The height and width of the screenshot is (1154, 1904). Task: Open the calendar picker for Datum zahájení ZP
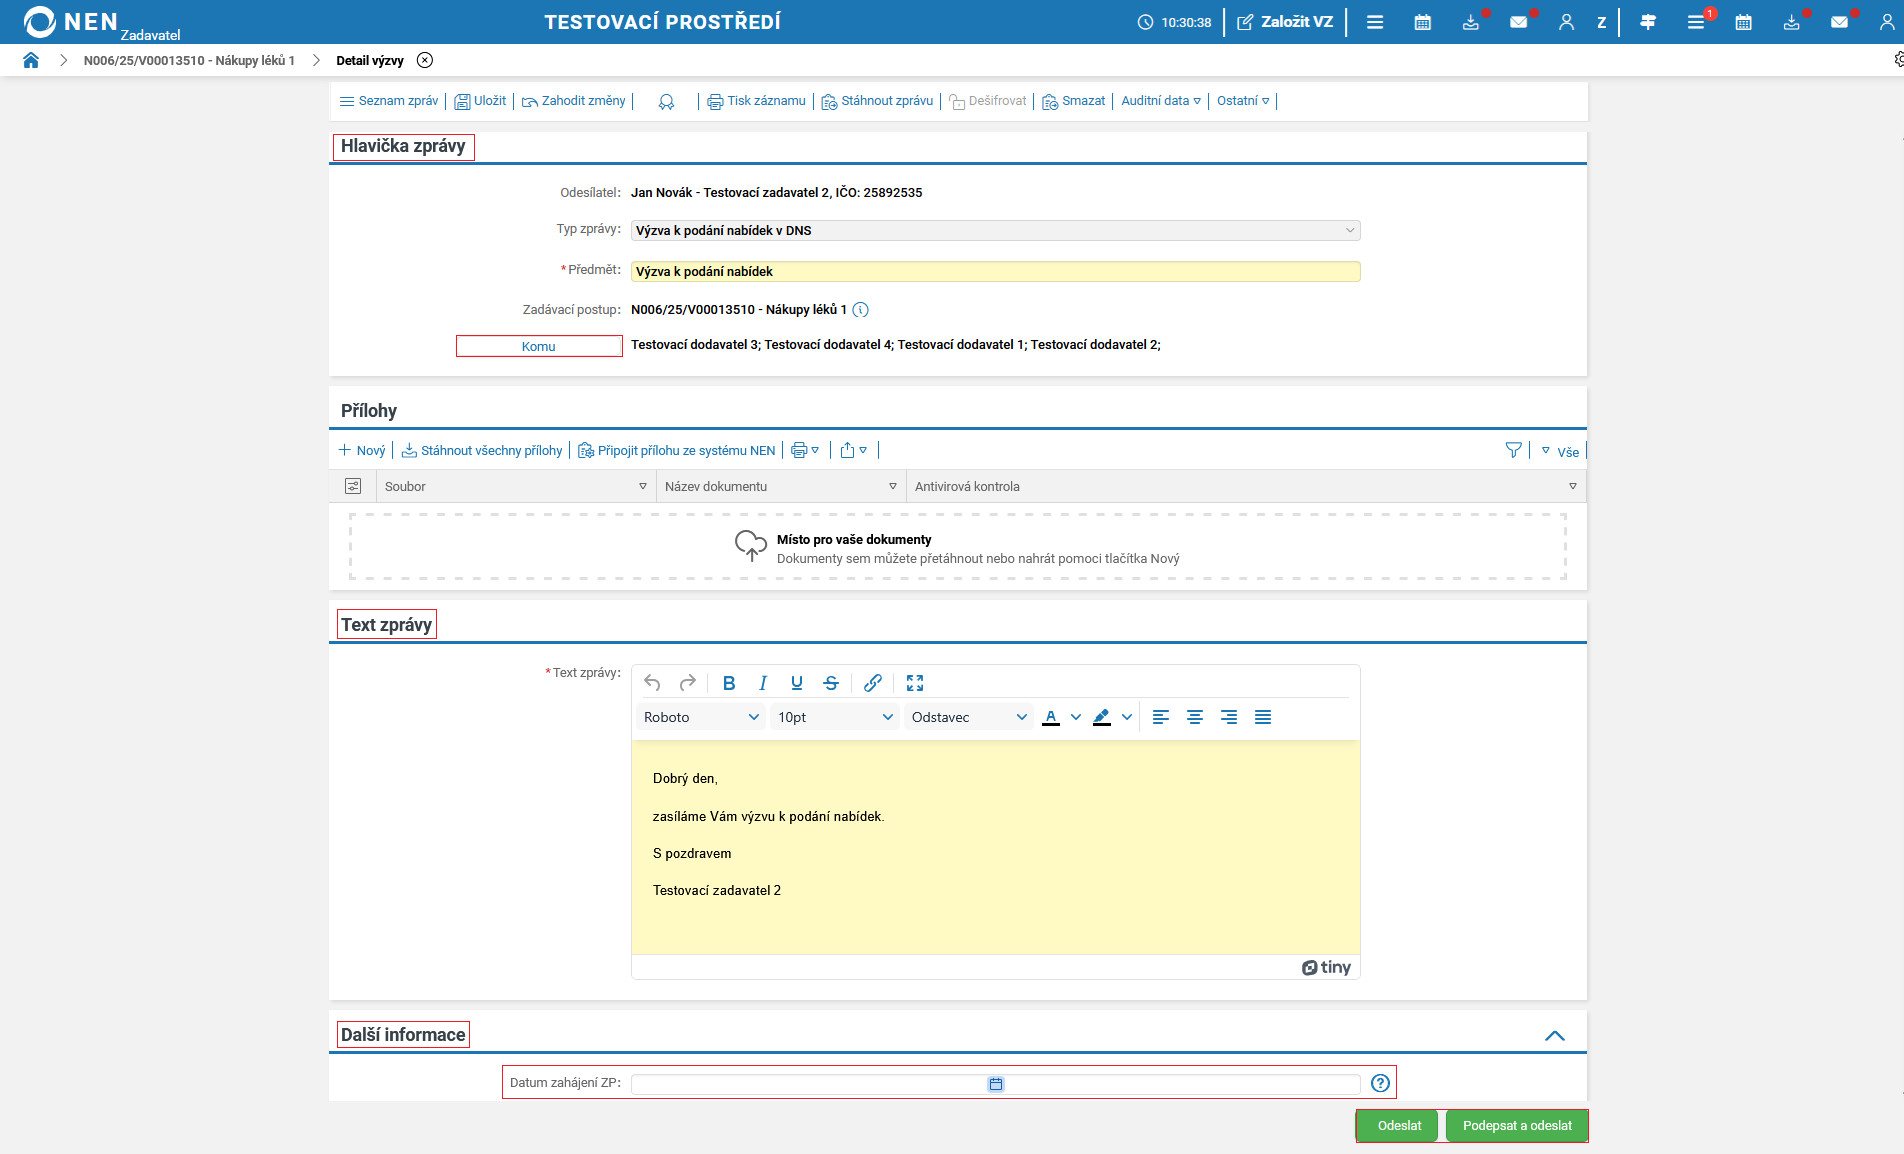[996, 1084]
